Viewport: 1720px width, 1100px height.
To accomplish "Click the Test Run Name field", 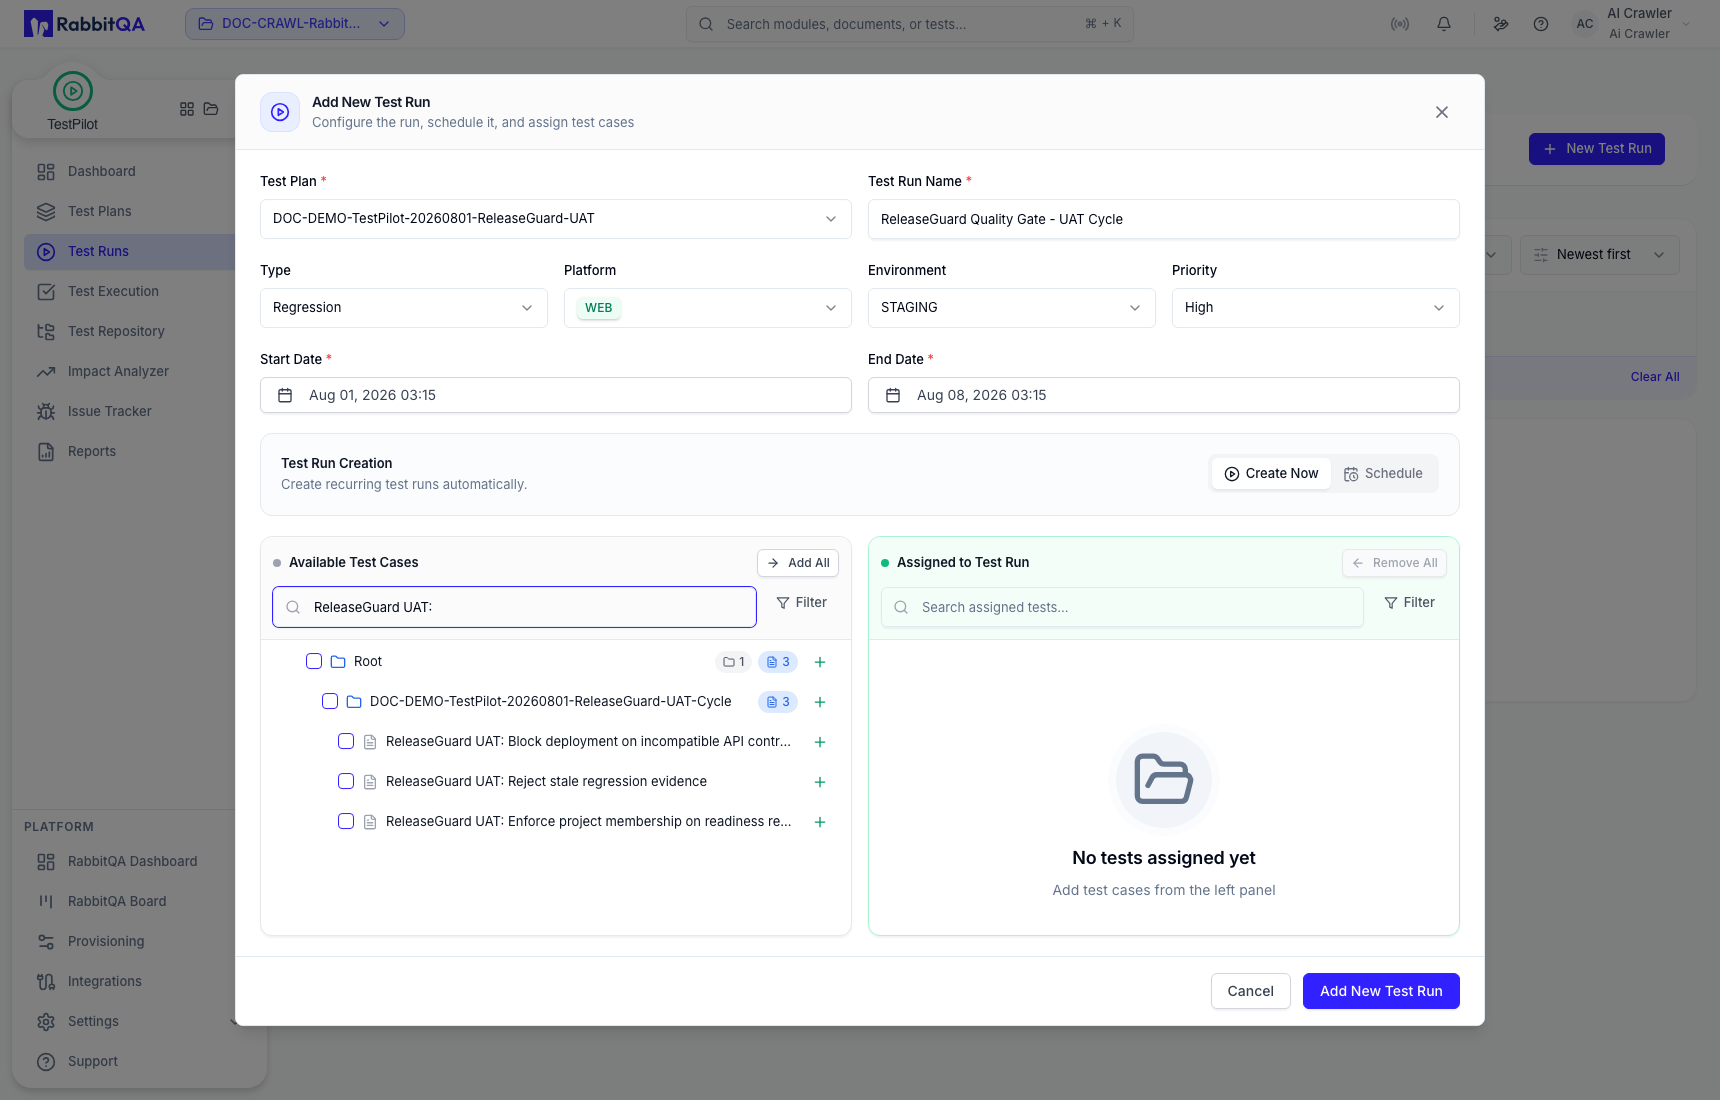I will coord(1164,219).
